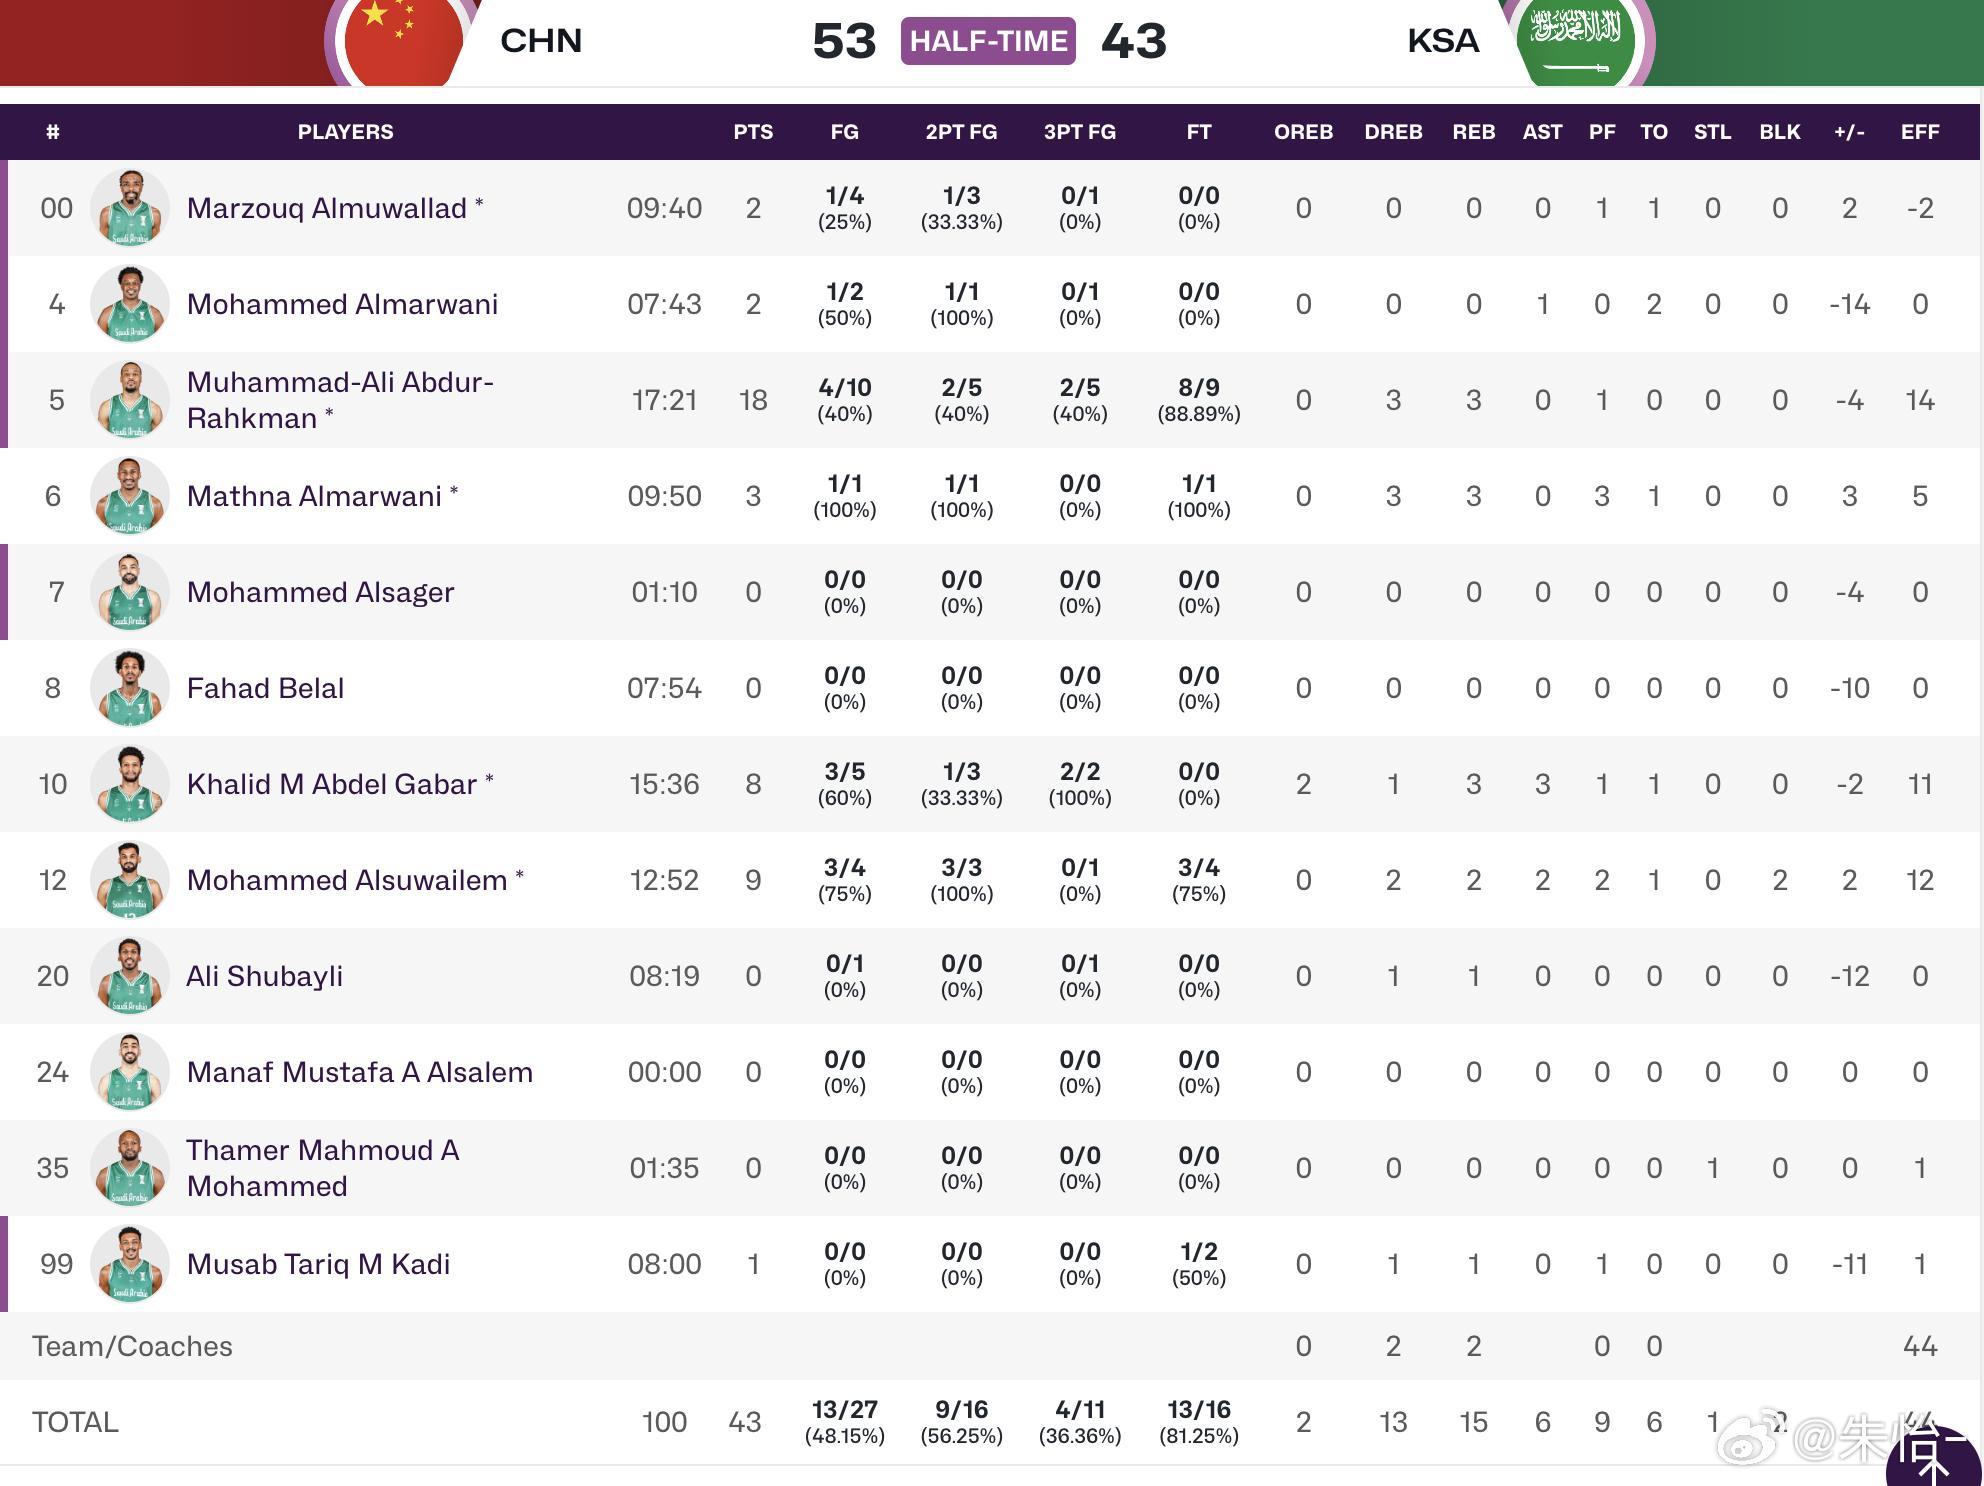The width and height of the screenshot is (1984, 1486).
Task: Sort table by PF column header
Action: click(1602, 132)
